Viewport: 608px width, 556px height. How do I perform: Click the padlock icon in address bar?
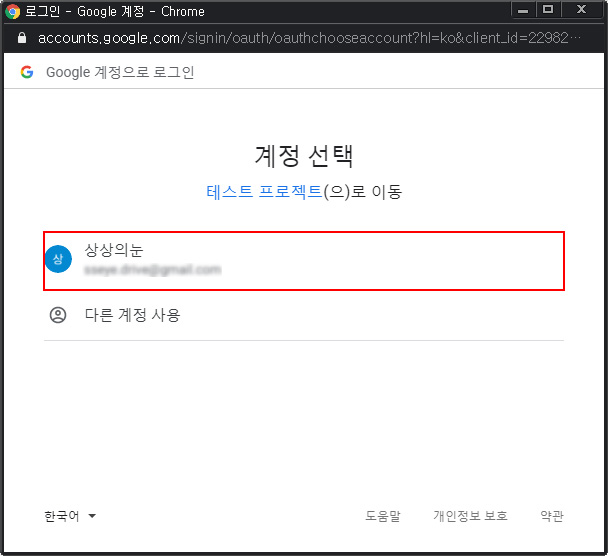coord(22,38)
